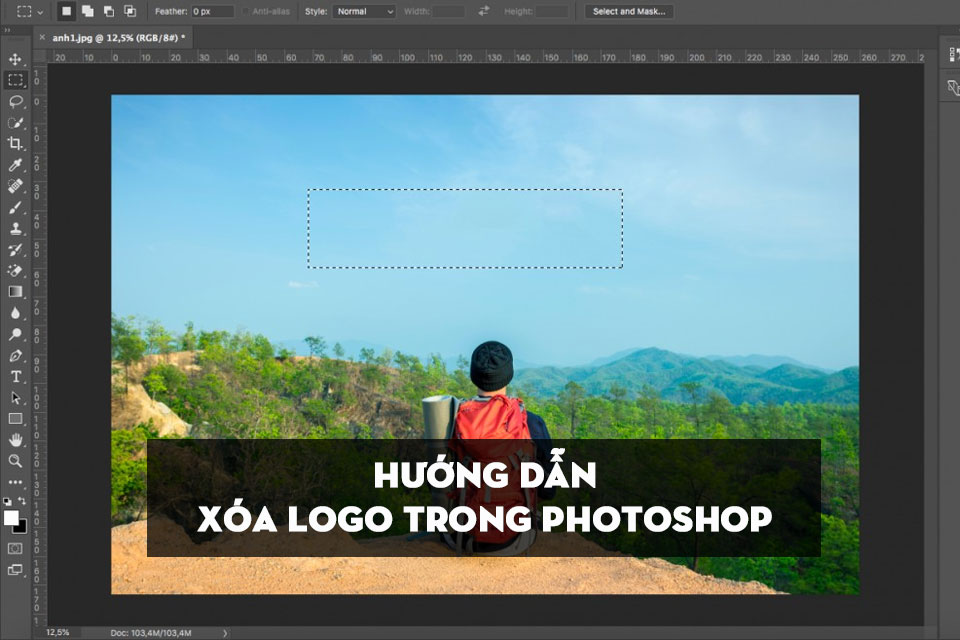Select the Horizontal Type tool

tap(15, 376)
